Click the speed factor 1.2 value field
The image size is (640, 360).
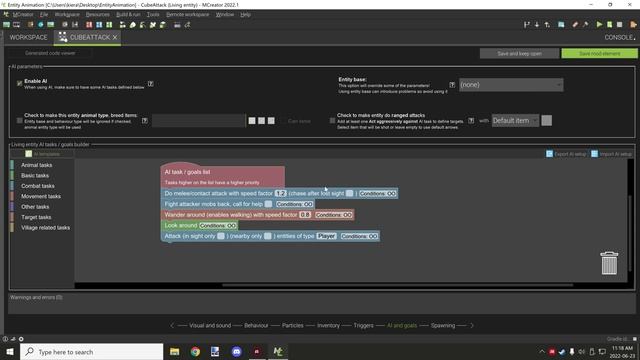[x=280, y=193]
